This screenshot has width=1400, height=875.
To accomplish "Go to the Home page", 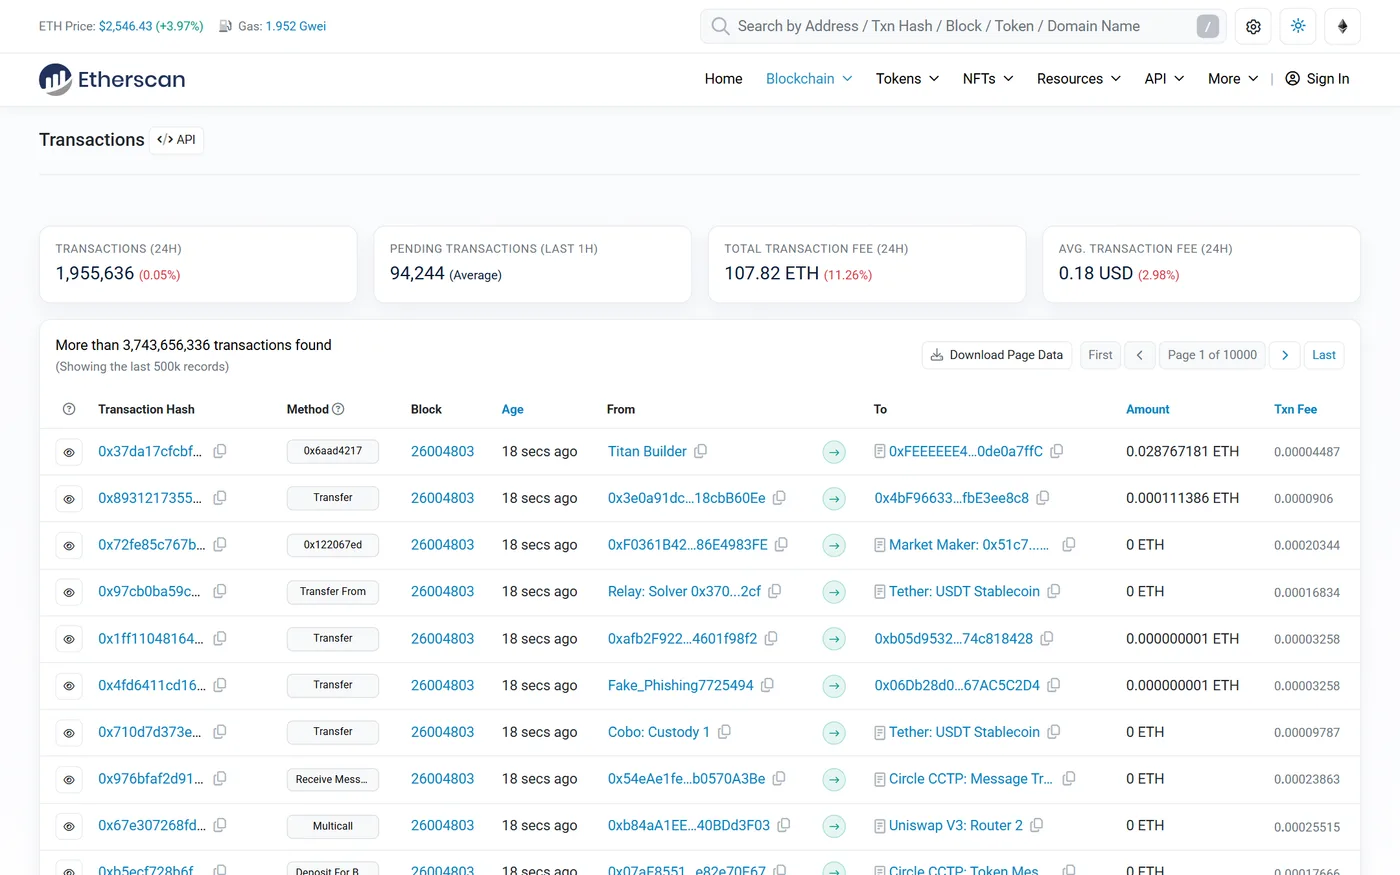I will 723,79.
